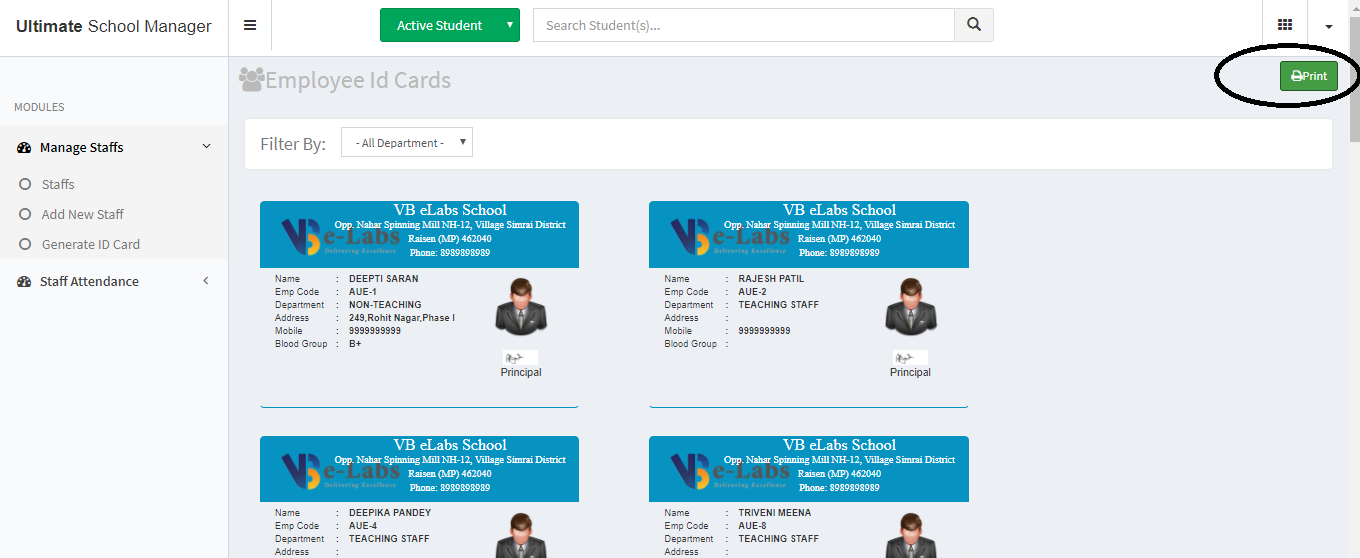Select the name DEEPTI SARAN
Viewport: 1360px width, 558px height.
click(x=384, y=279)
